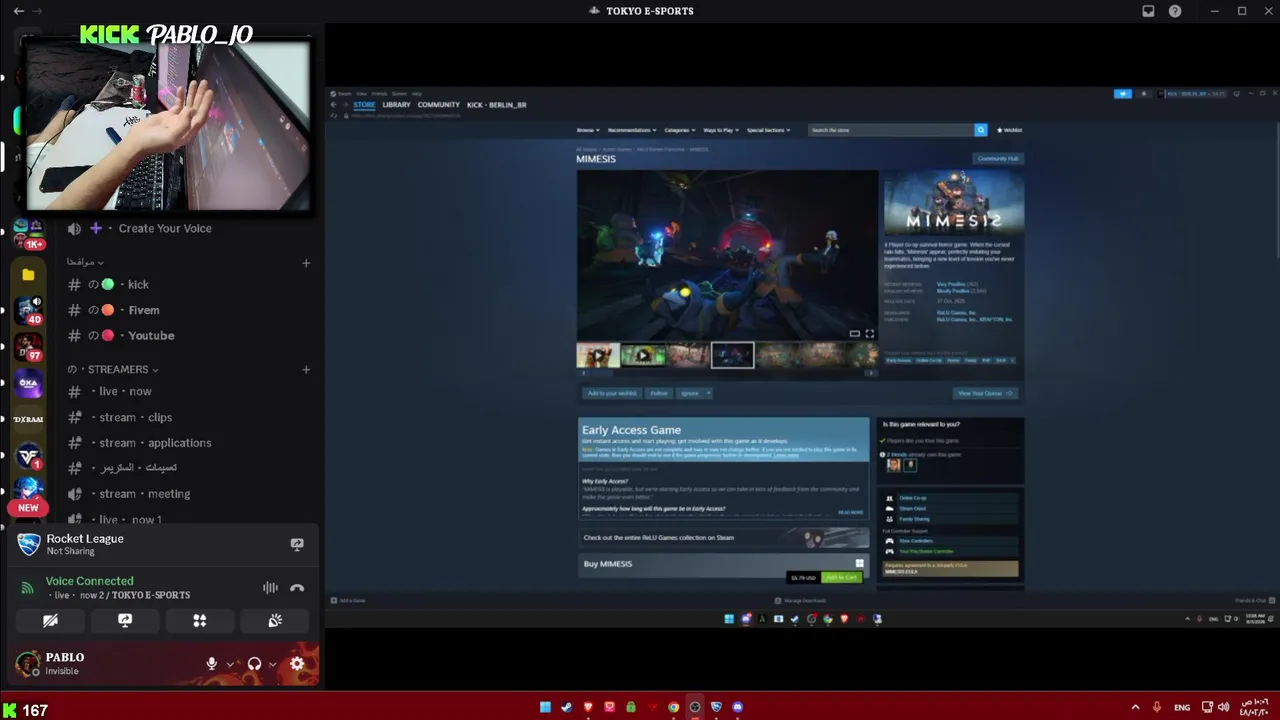Image resolution: width=1280 pixels, height=720 pixels.
Task: Launch an activity from voice panel
Action: tap(200, 621)
